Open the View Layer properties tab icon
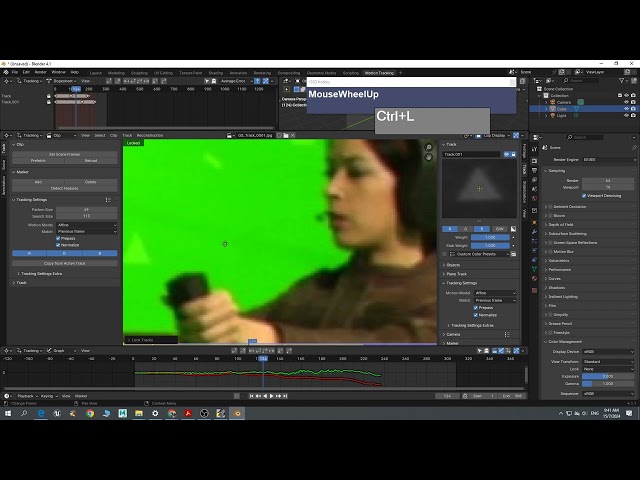The width and height of the screenshot is (640, 480). click(534, 180)
